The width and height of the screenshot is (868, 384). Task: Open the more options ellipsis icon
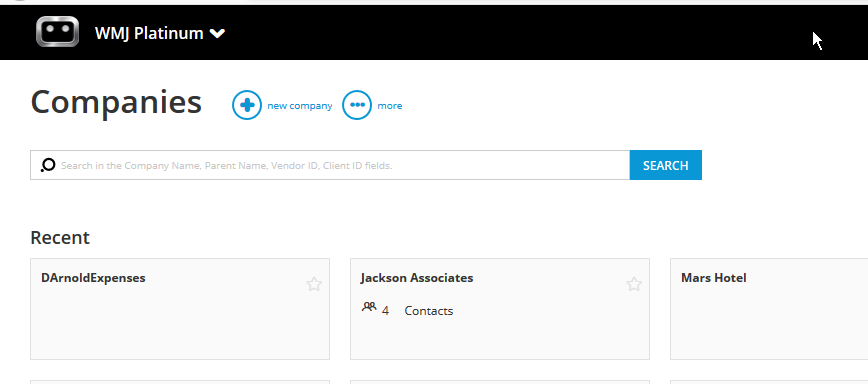pyautogui.click(x=357, y=105)
